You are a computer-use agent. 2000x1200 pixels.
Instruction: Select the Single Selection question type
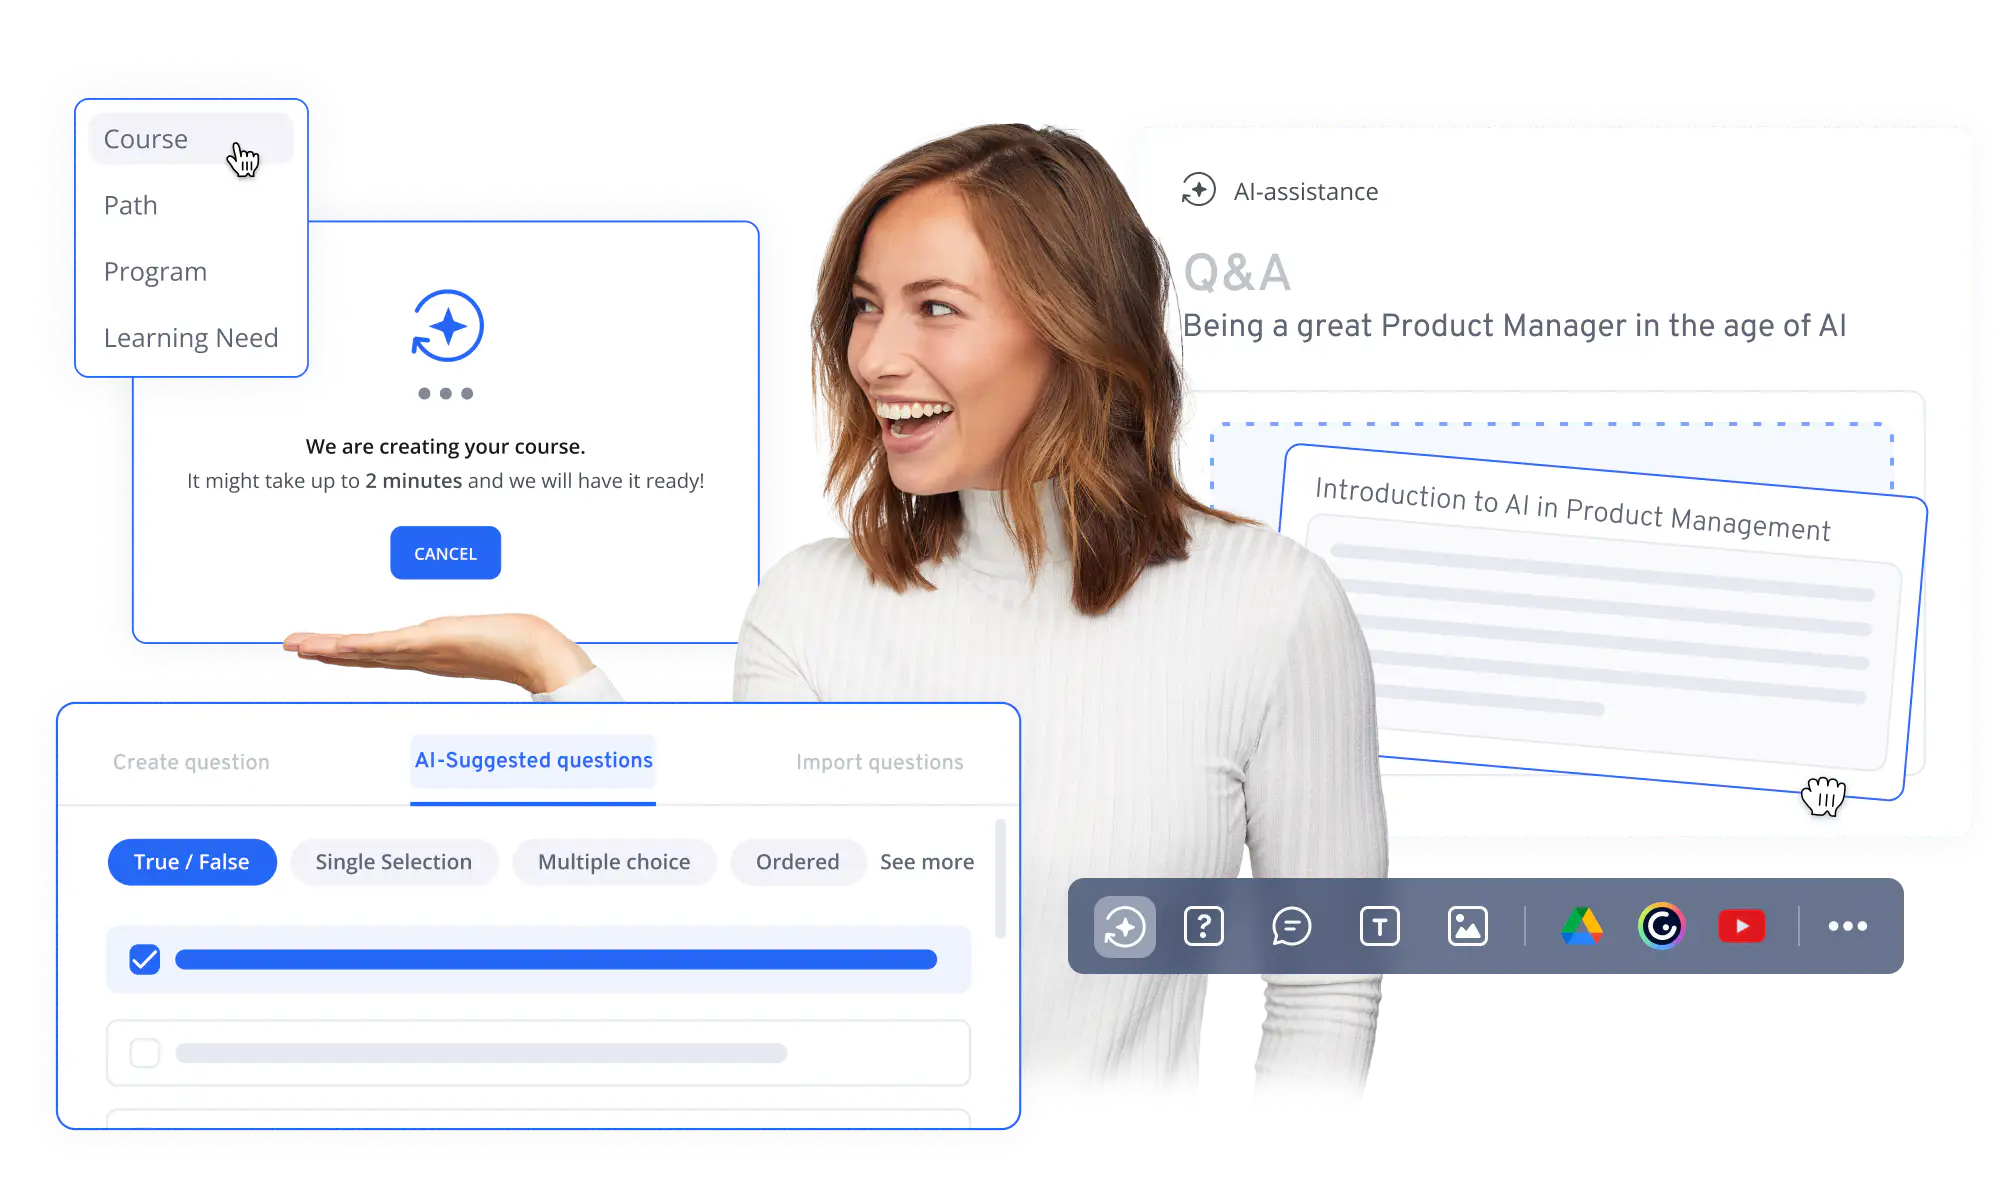393,862
